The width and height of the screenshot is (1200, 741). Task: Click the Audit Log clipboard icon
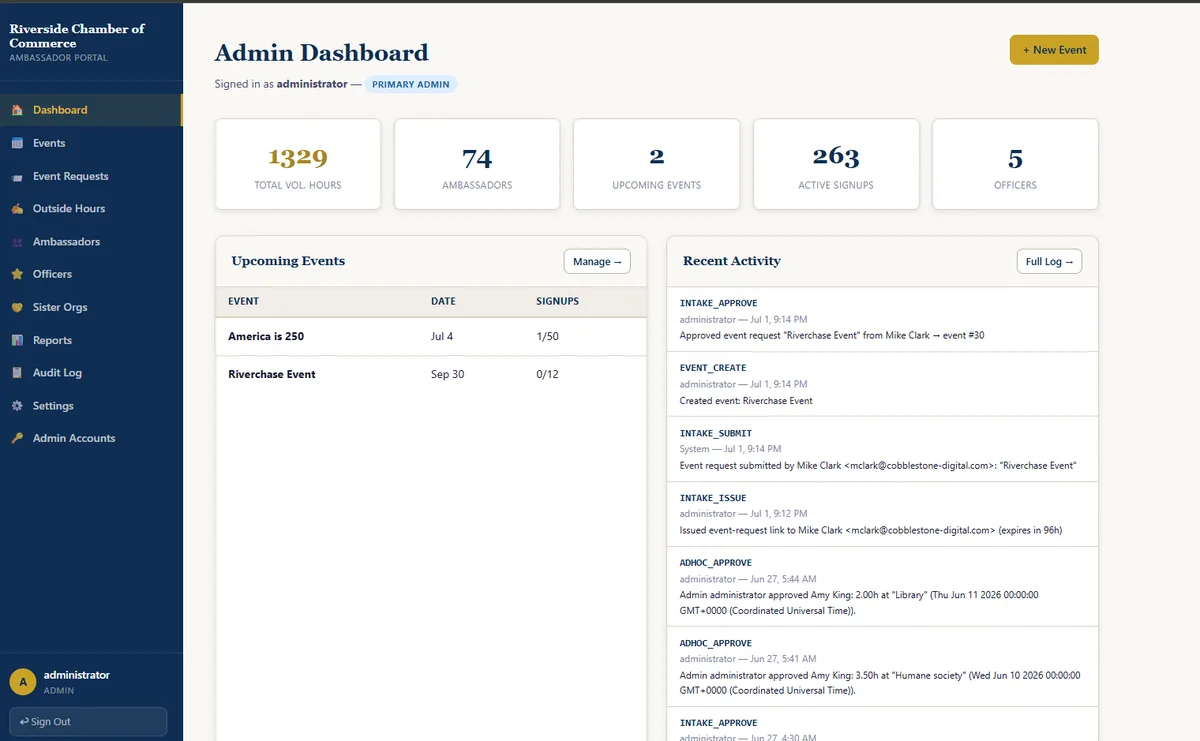17,373
